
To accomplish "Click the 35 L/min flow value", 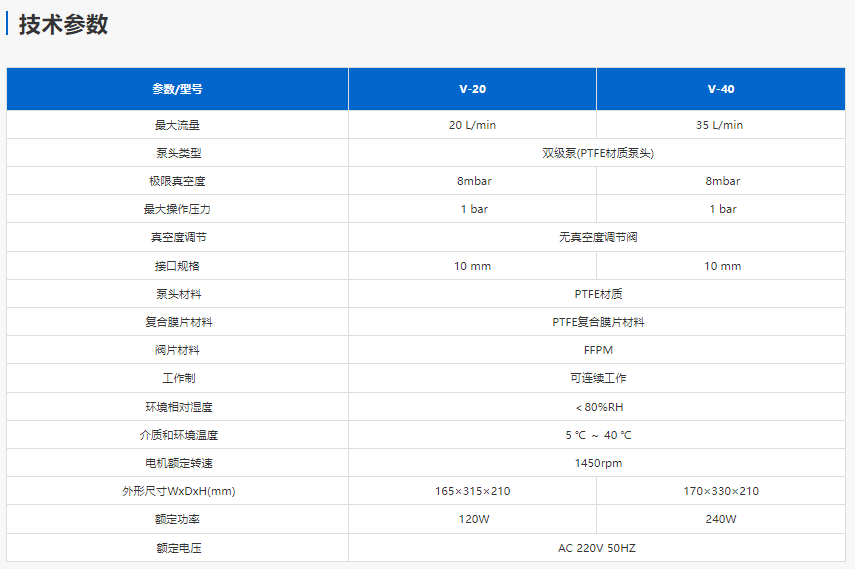I will 720,125.
